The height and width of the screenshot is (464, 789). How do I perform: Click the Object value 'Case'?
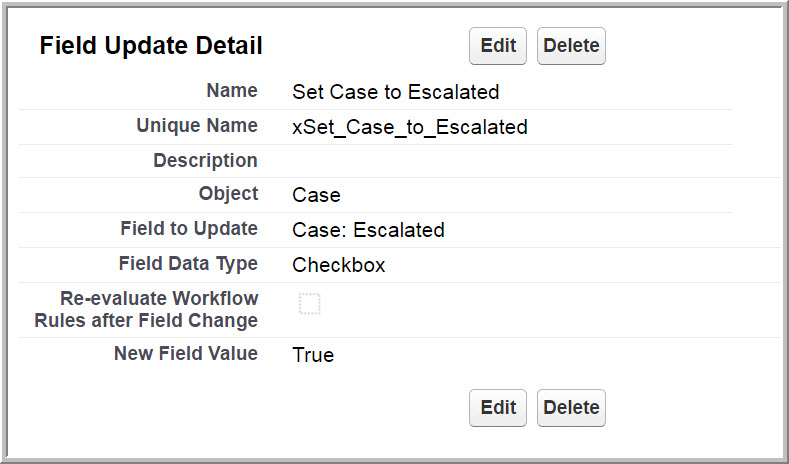[316, 195]
